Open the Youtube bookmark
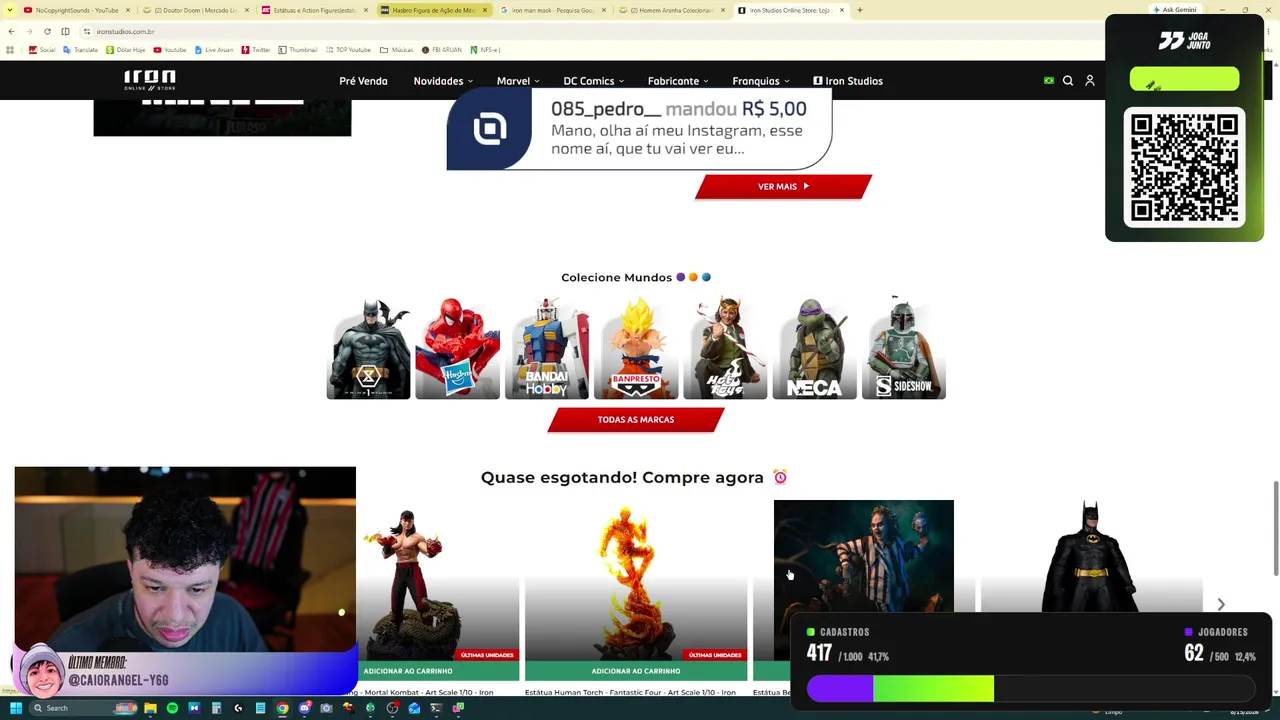Viewport: 1280px width, 720px height. coord(170,50)
